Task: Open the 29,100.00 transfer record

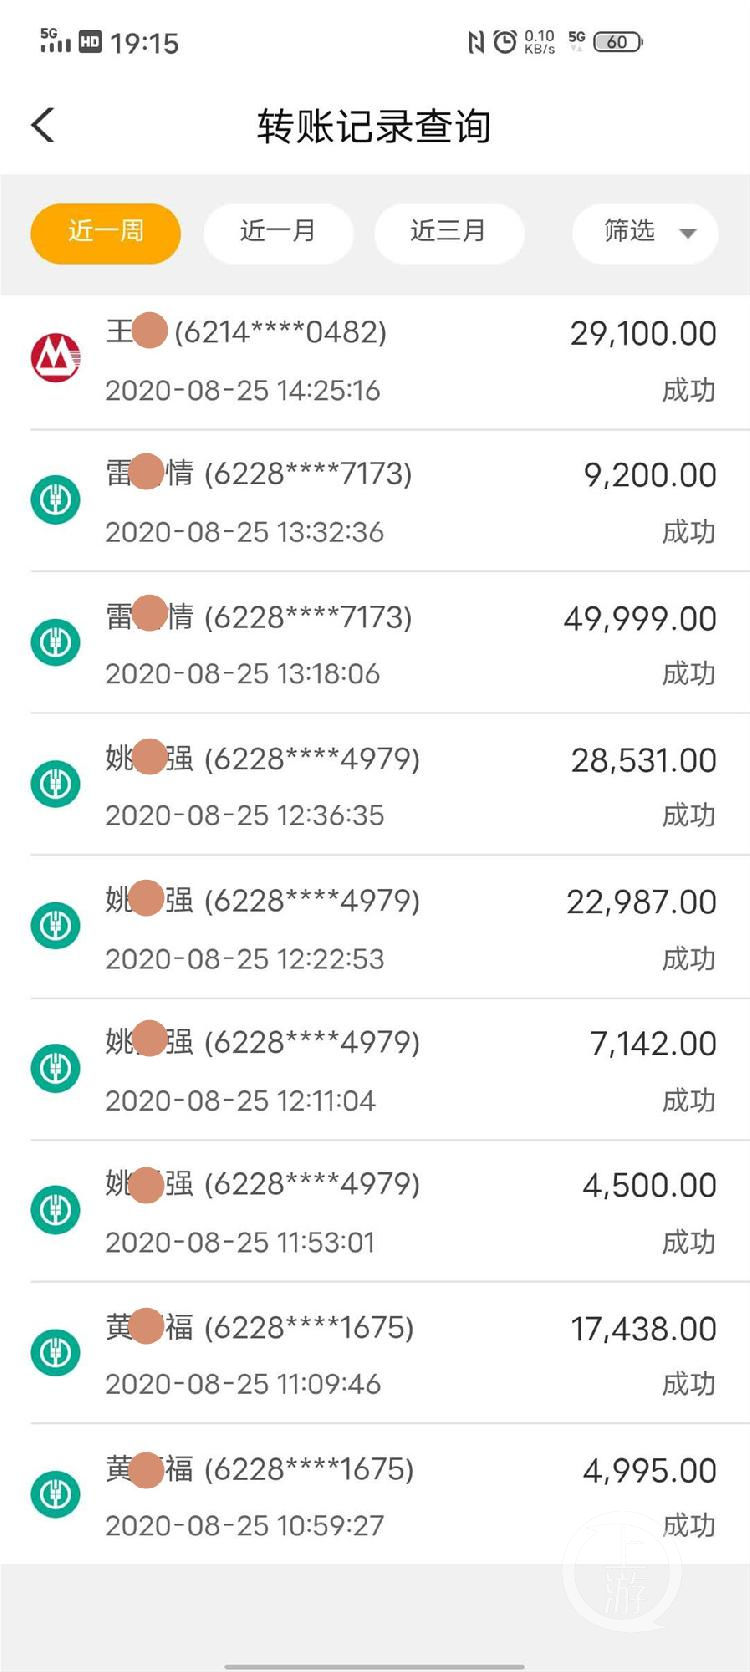Action: [x=390, y=360]
